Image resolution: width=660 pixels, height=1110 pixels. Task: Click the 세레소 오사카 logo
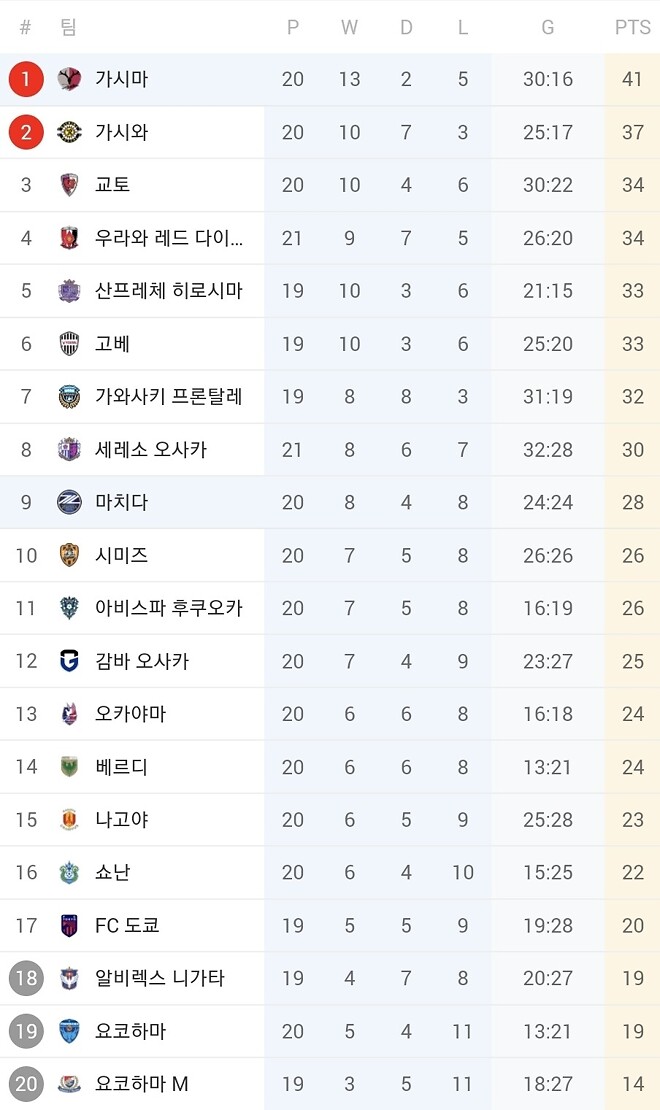[69, 449]
